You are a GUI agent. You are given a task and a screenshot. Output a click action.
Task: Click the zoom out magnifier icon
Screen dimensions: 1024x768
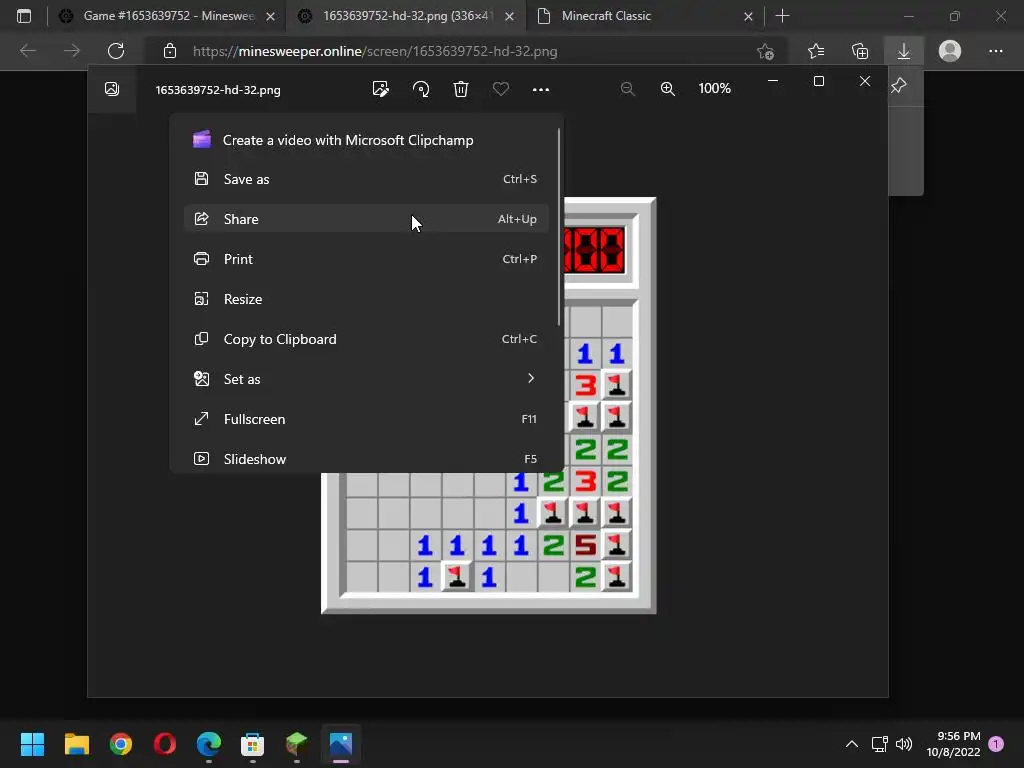pyautogui.click(x=628, y=89)
